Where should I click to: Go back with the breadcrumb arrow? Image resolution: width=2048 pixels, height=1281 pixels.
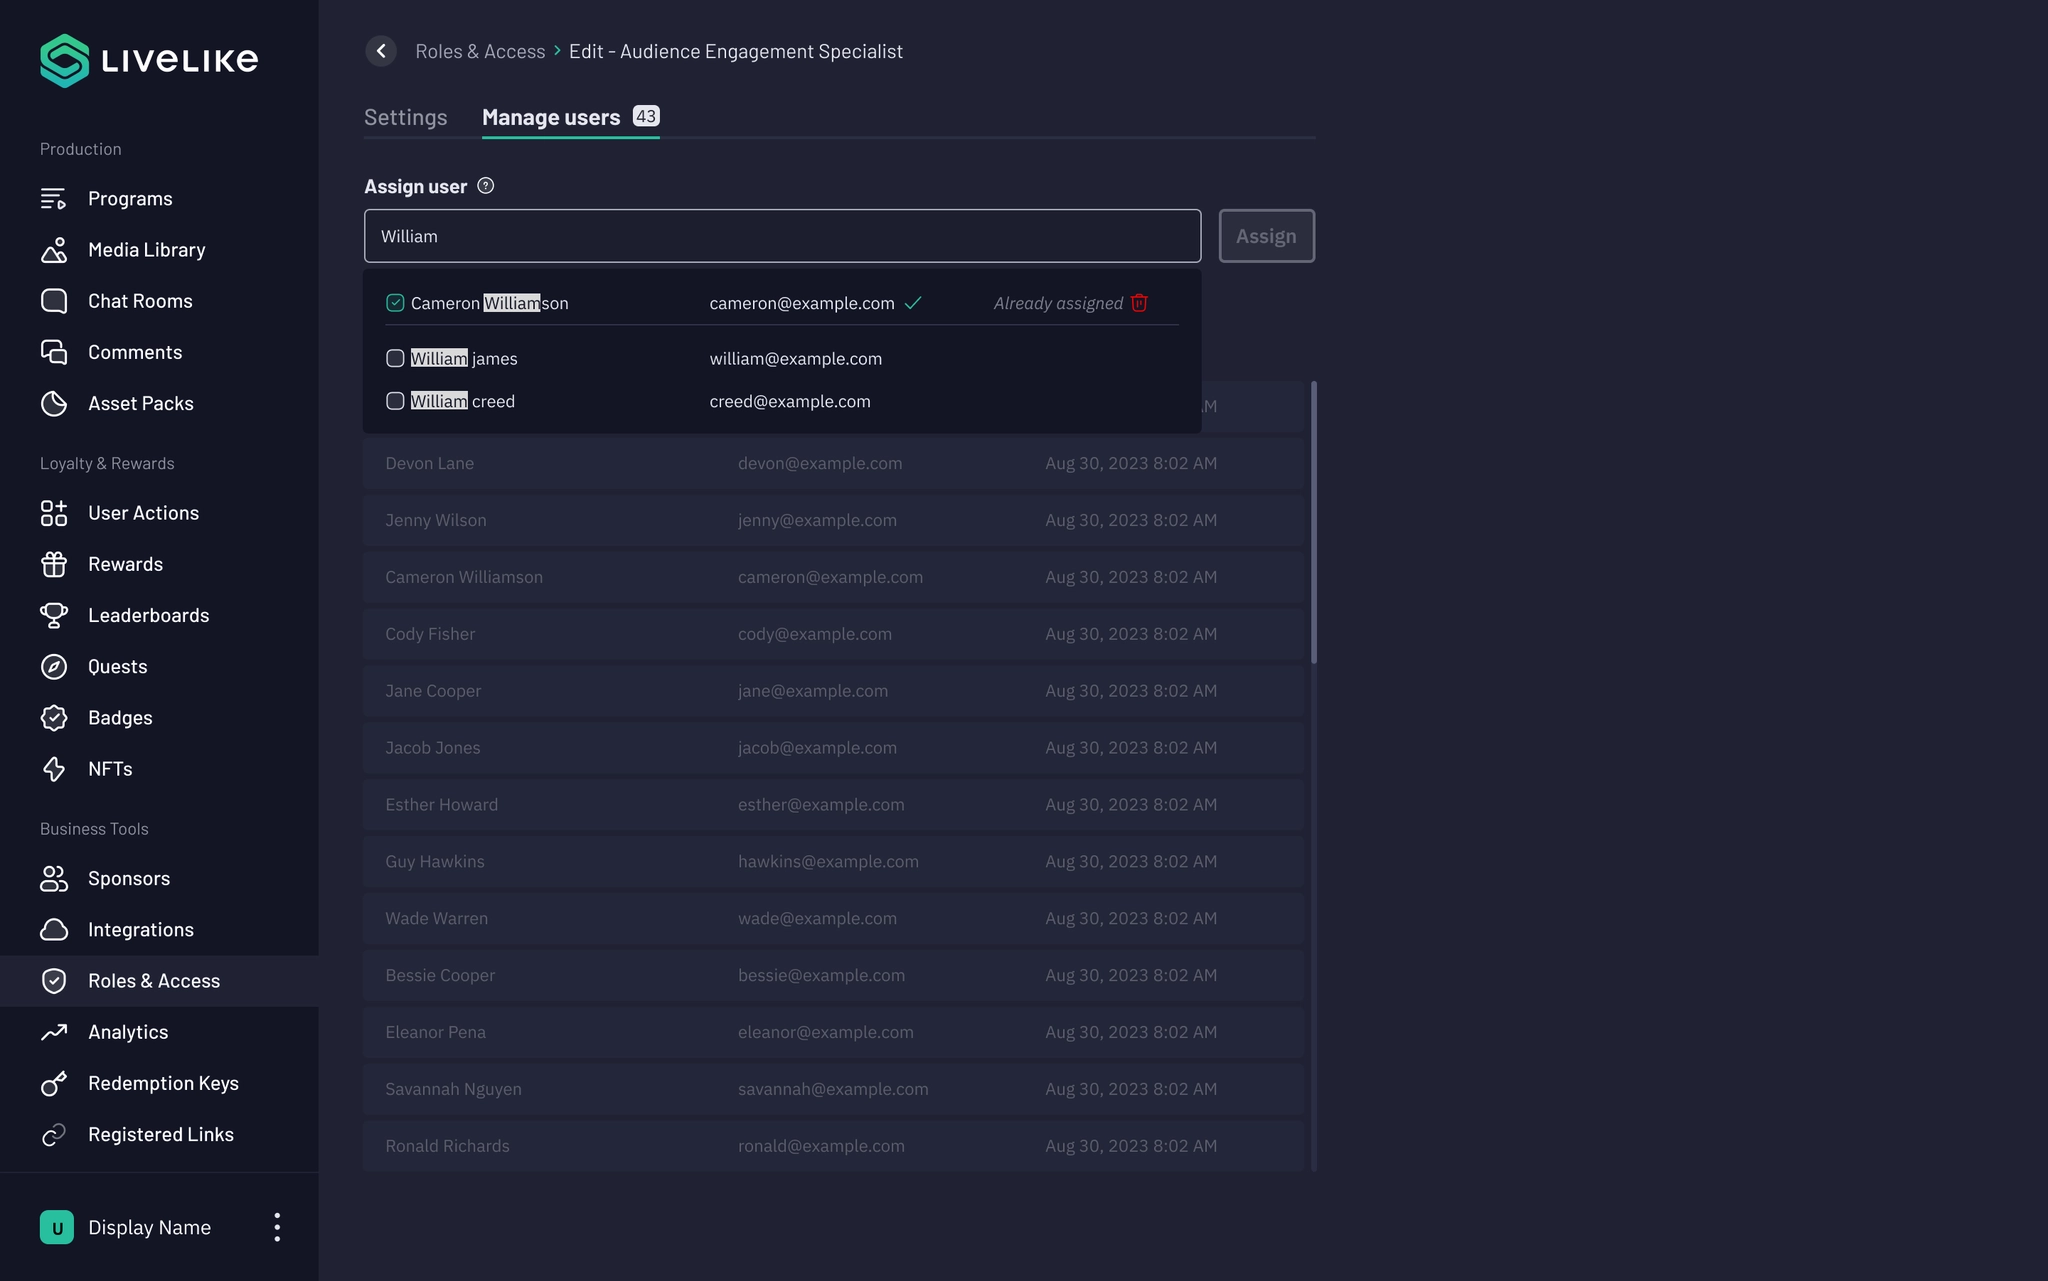[381, 51]
